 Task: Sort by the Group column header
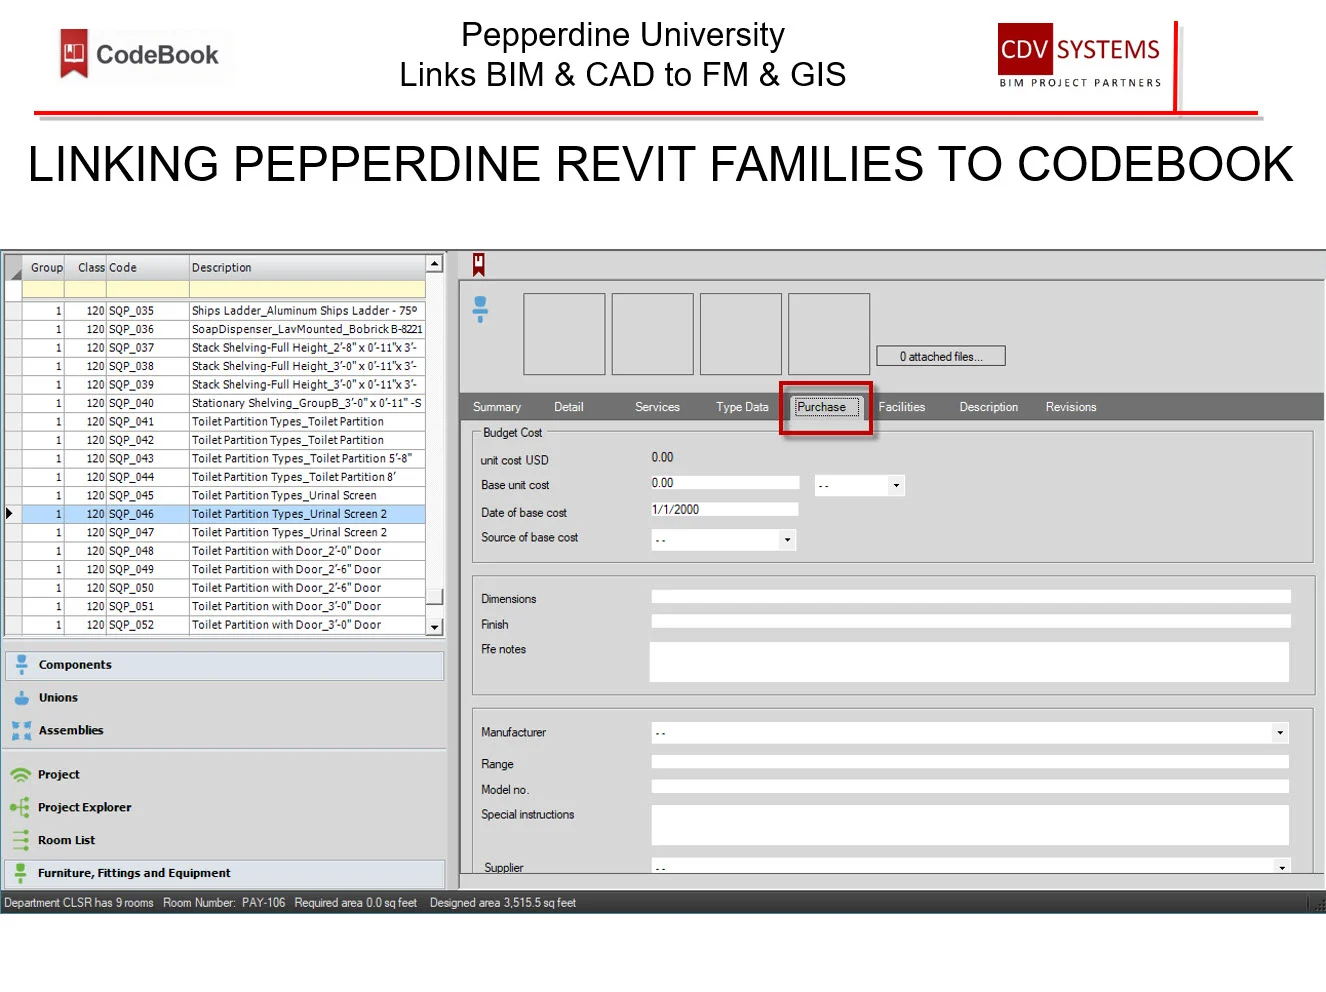click(x=44, y=268)
